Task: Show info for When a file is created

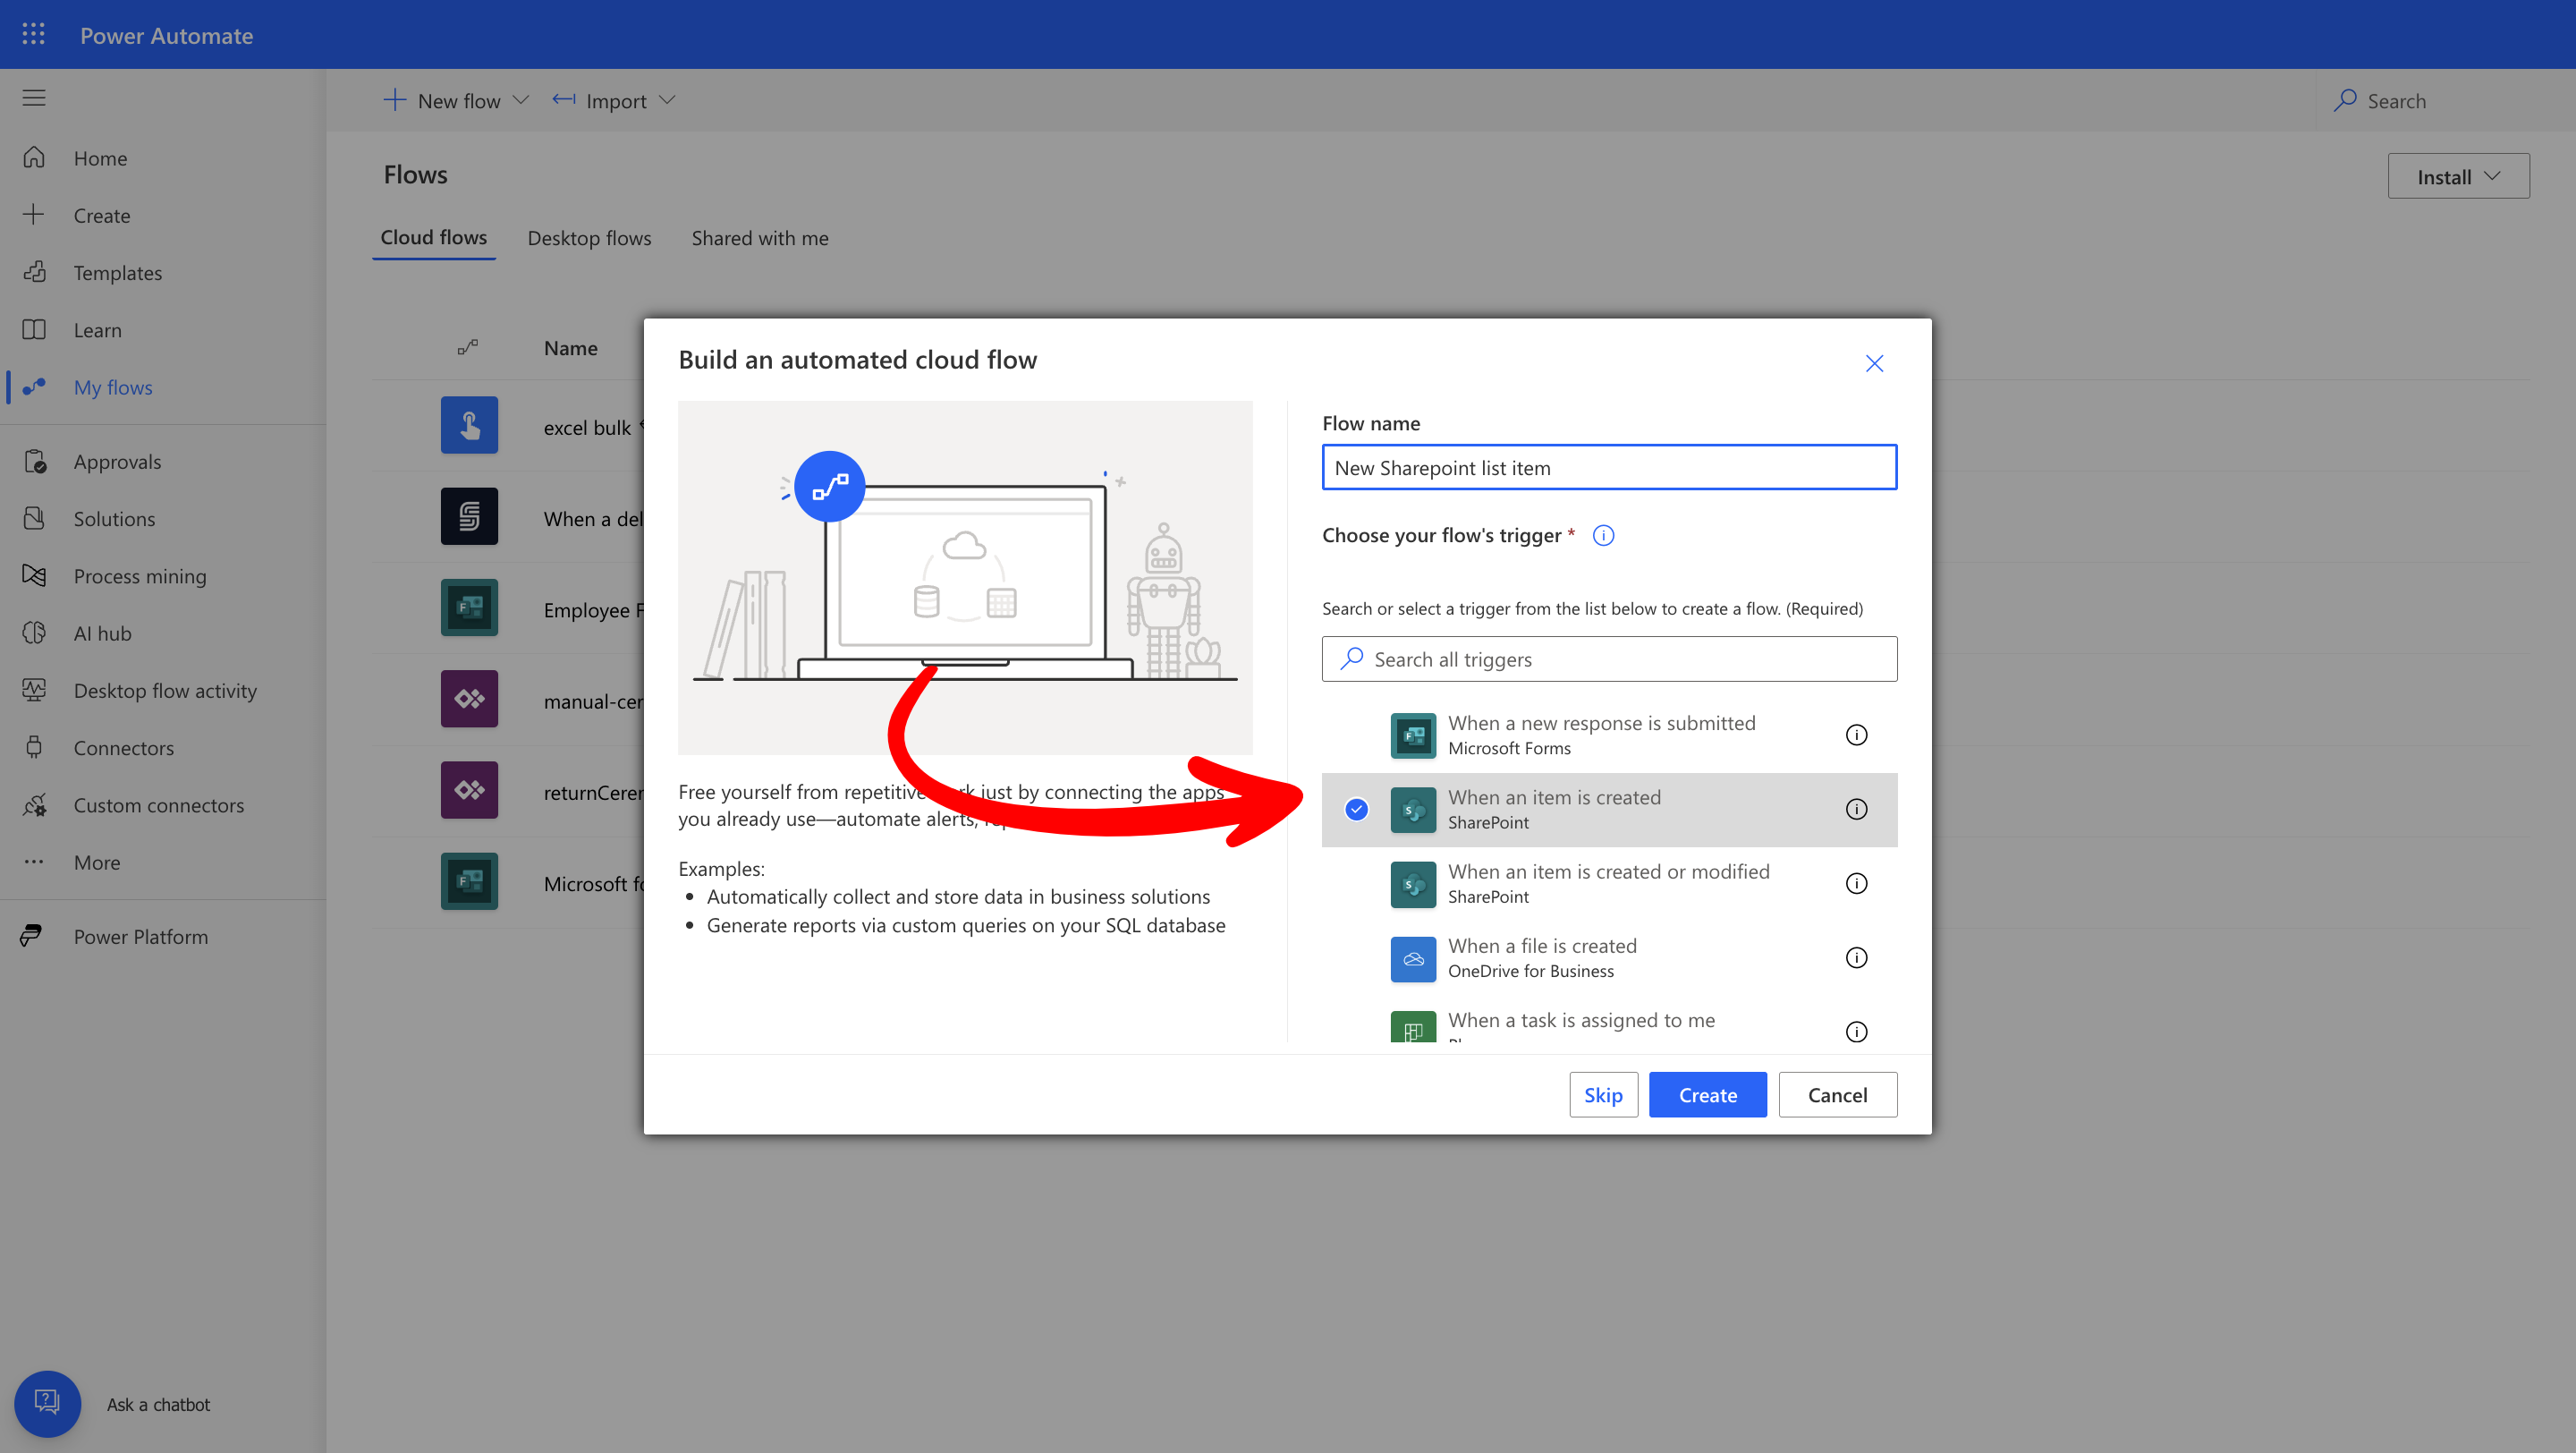Action: click(1856, 958)
